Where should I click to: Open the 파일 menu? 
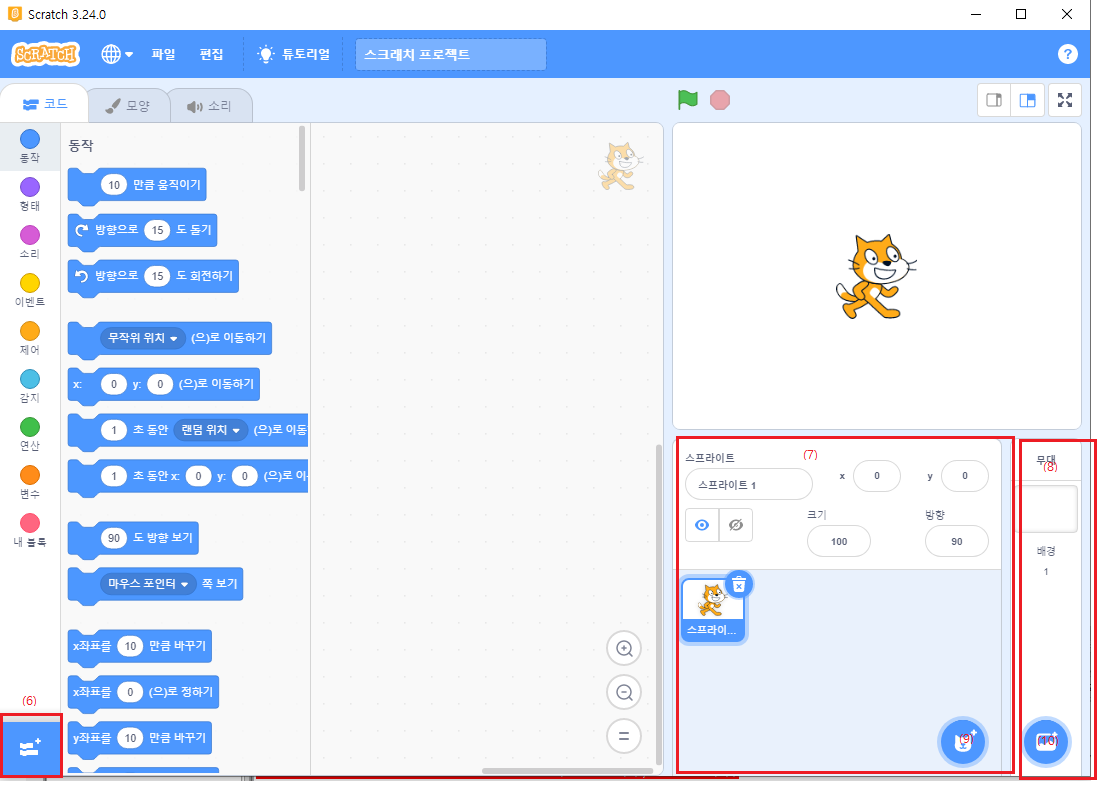[x=164, y=54]
